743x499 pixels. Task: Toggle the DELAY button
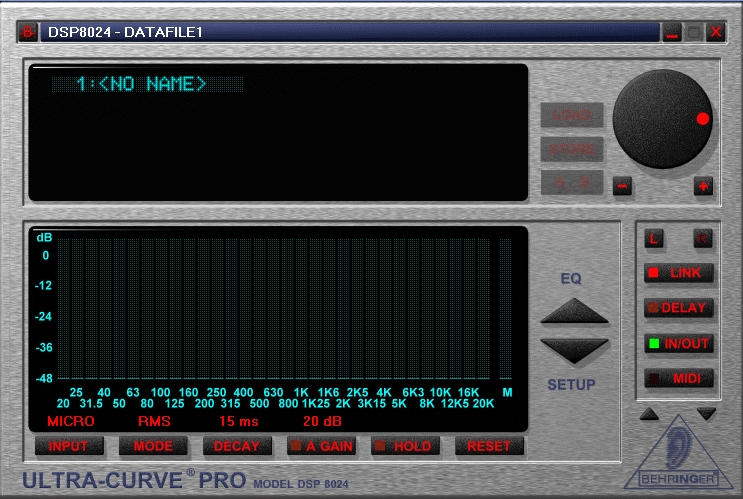679,308
